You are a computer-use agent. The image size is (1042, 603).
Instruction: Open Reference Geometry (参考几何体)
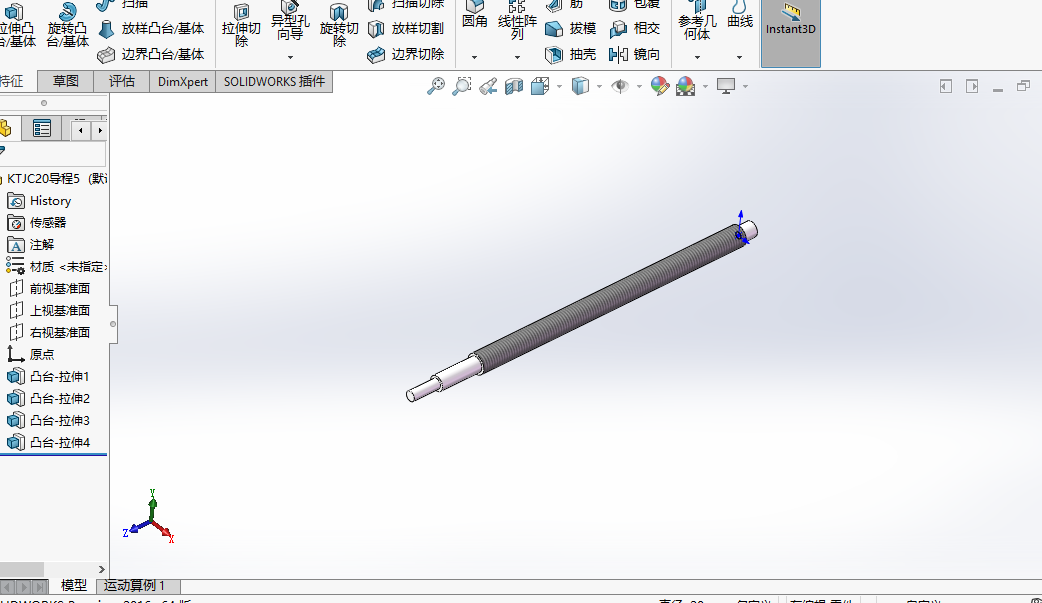pos(697,21)
